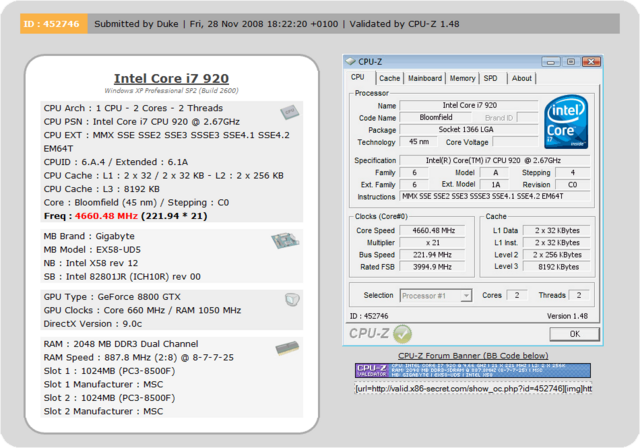
Task: Click the text 'NB : Intel X58 rev 12'
Action: (x=91, y=263)
